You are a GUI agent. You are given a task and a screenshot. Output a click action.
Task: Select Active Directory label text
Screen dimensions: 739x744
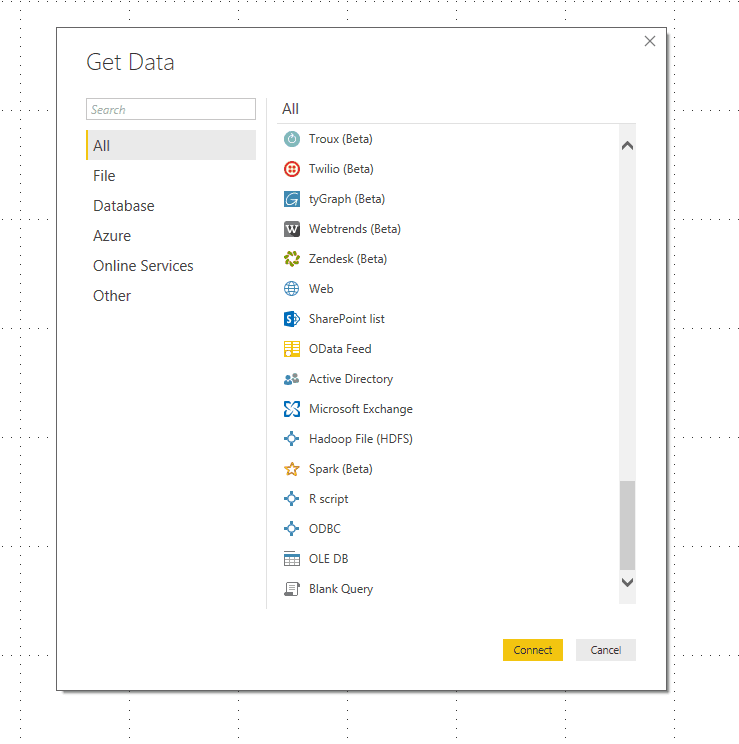pos(351,379)
